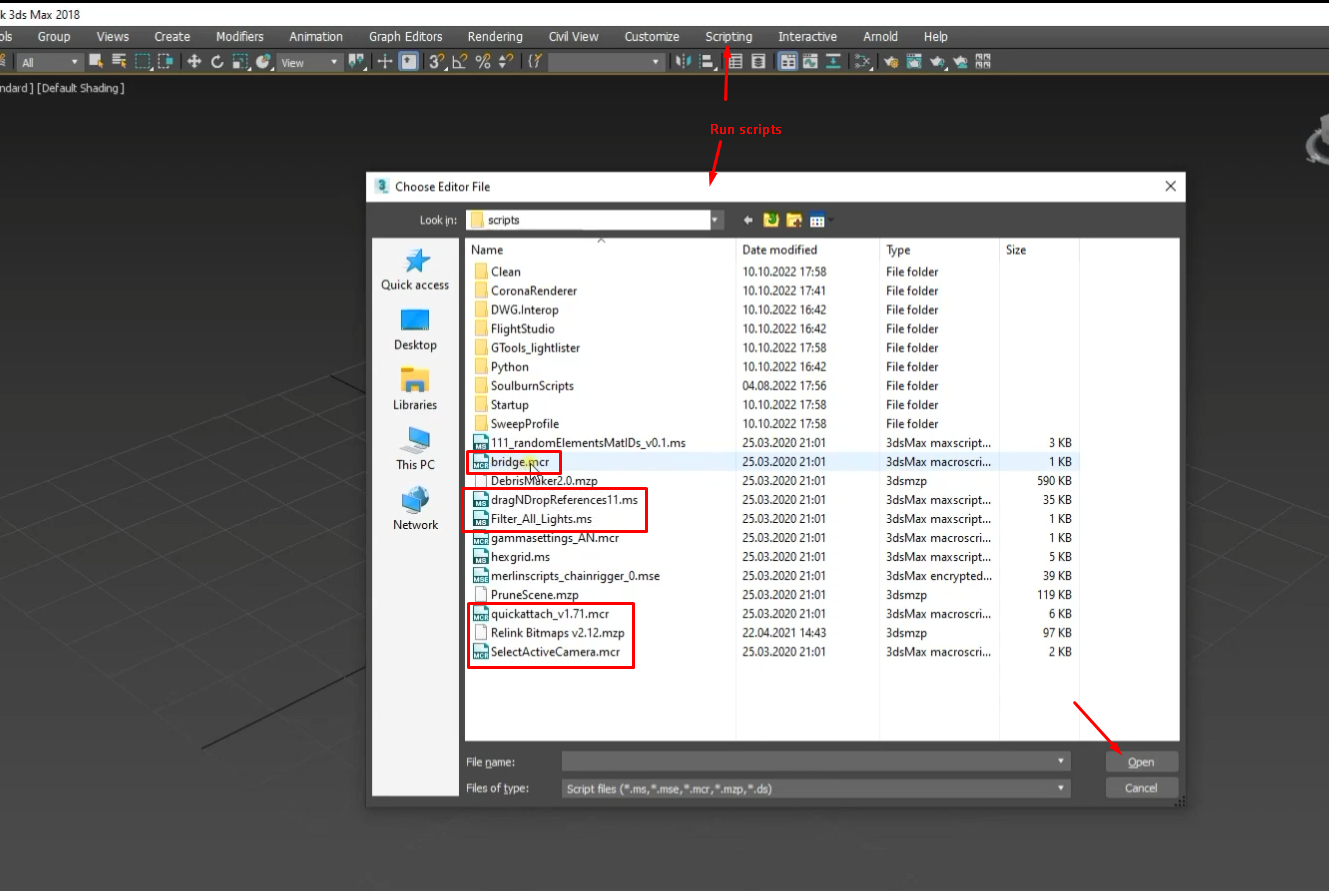
Task: Expand the Look in 'scripts' dropdown
Action: [716, 220]
